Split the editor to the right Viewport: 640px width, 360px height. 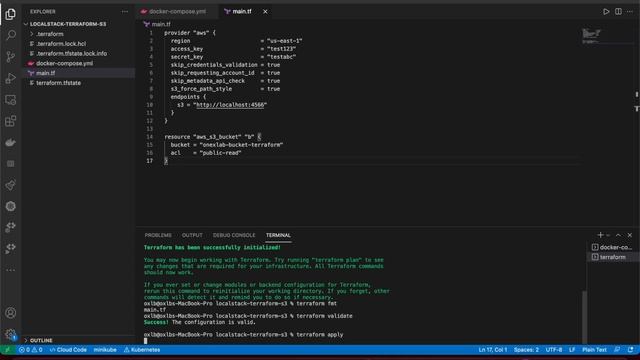click(x=618, y=11)
